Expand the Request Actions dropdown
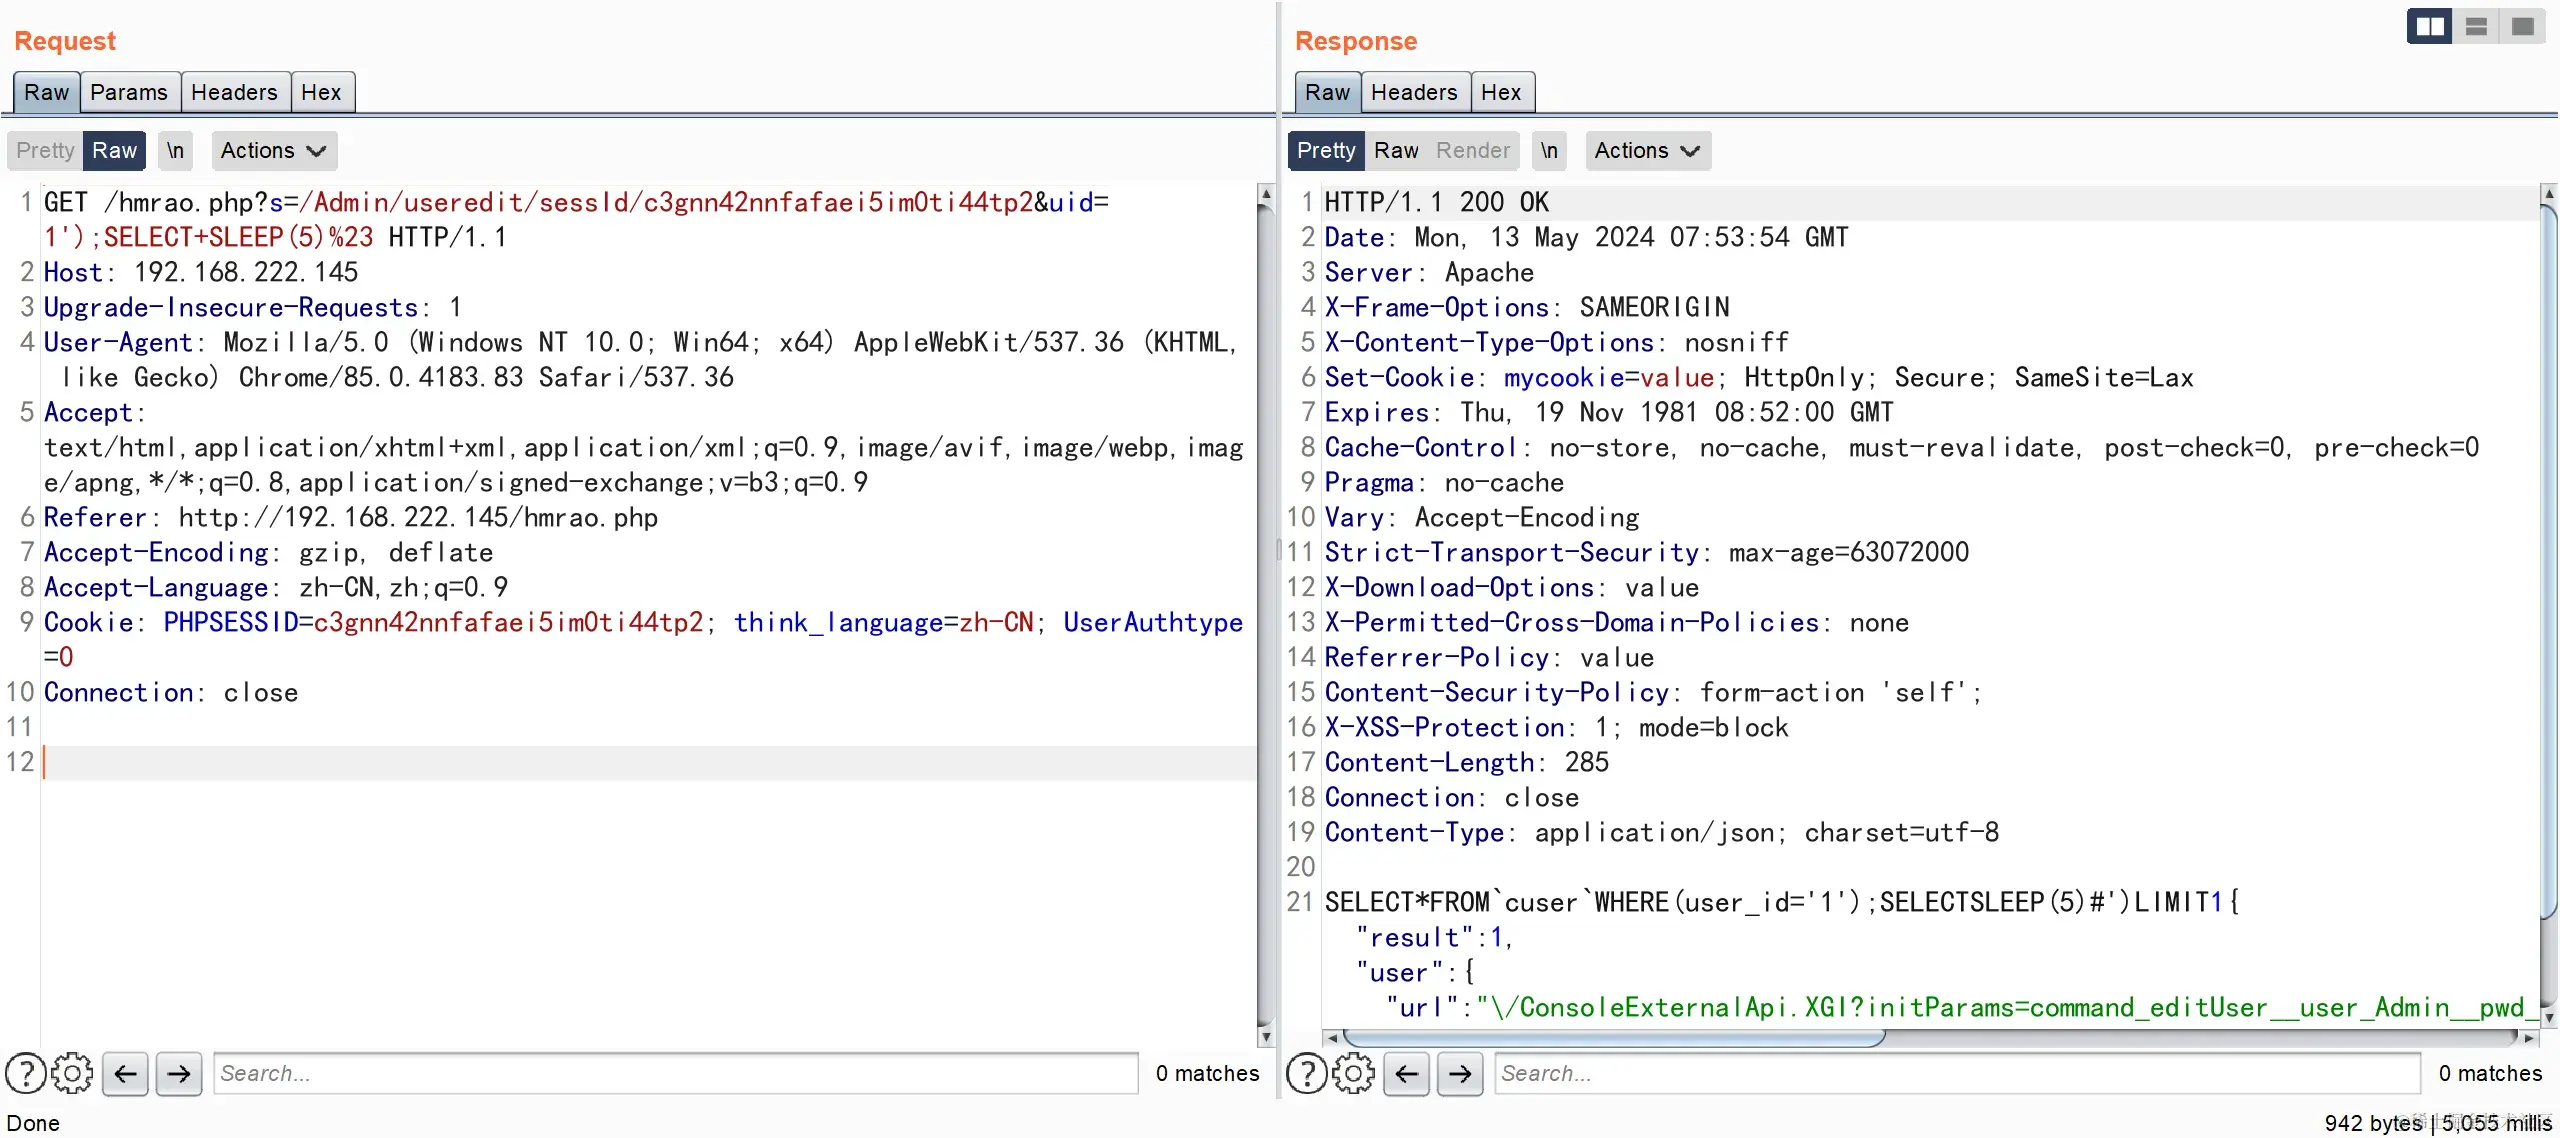 [x=273, y=150]
